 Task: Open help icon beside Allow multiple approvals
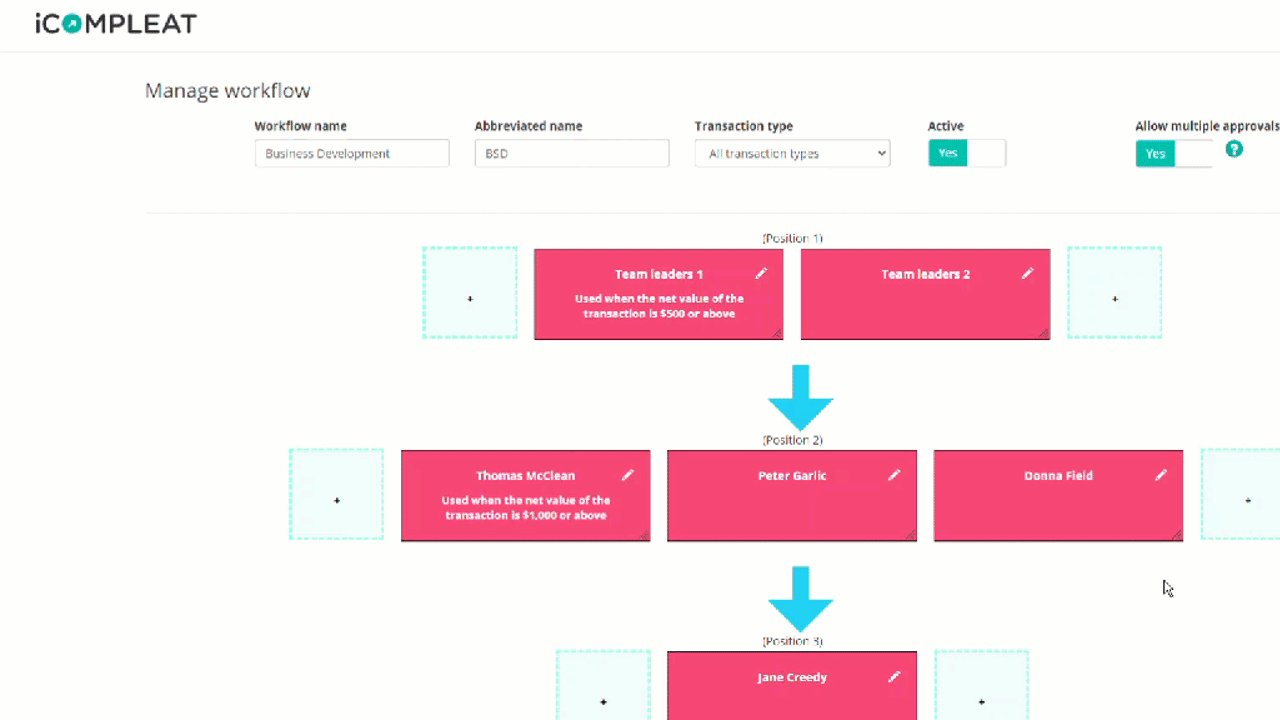click(1234, 149)
